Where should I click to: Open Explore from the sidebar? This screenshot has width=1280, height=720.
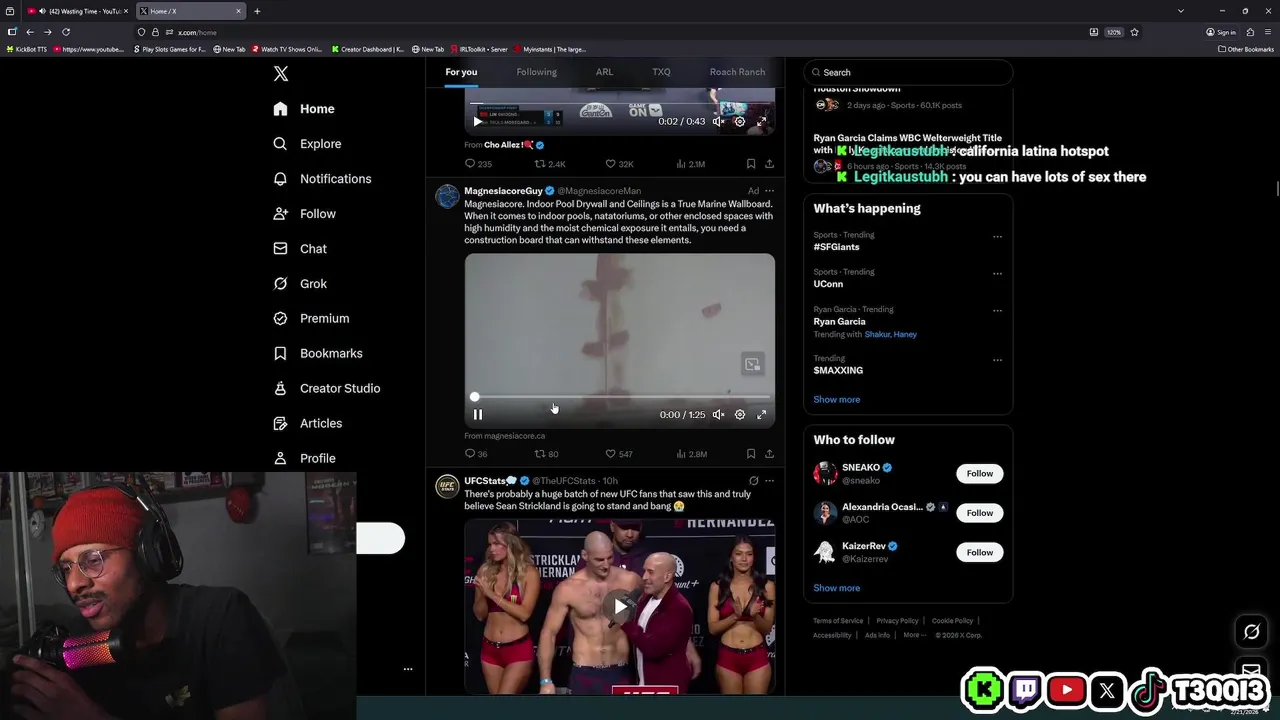click(x=307, y=144)
